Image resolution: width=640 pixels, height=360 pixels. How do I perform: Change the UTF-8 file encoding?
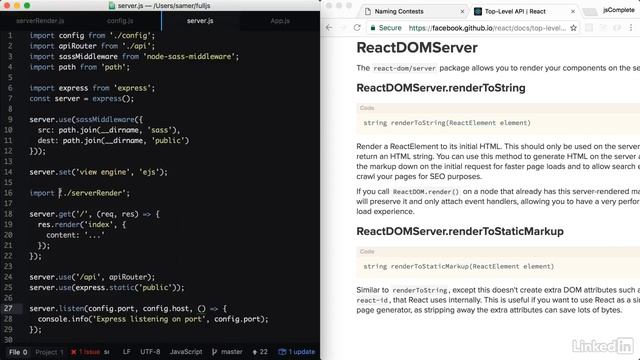click(150, 352)
